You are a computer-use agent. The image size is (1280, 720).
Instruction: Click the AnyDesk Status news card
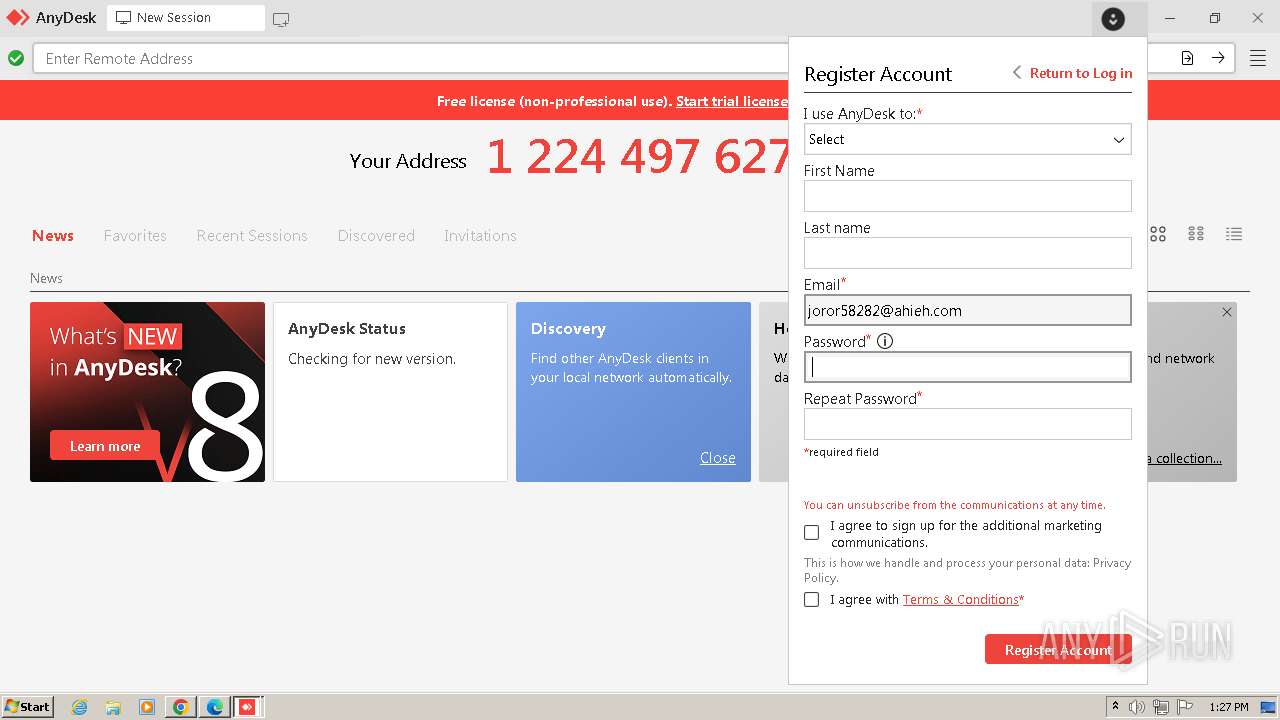click(390, 392)
